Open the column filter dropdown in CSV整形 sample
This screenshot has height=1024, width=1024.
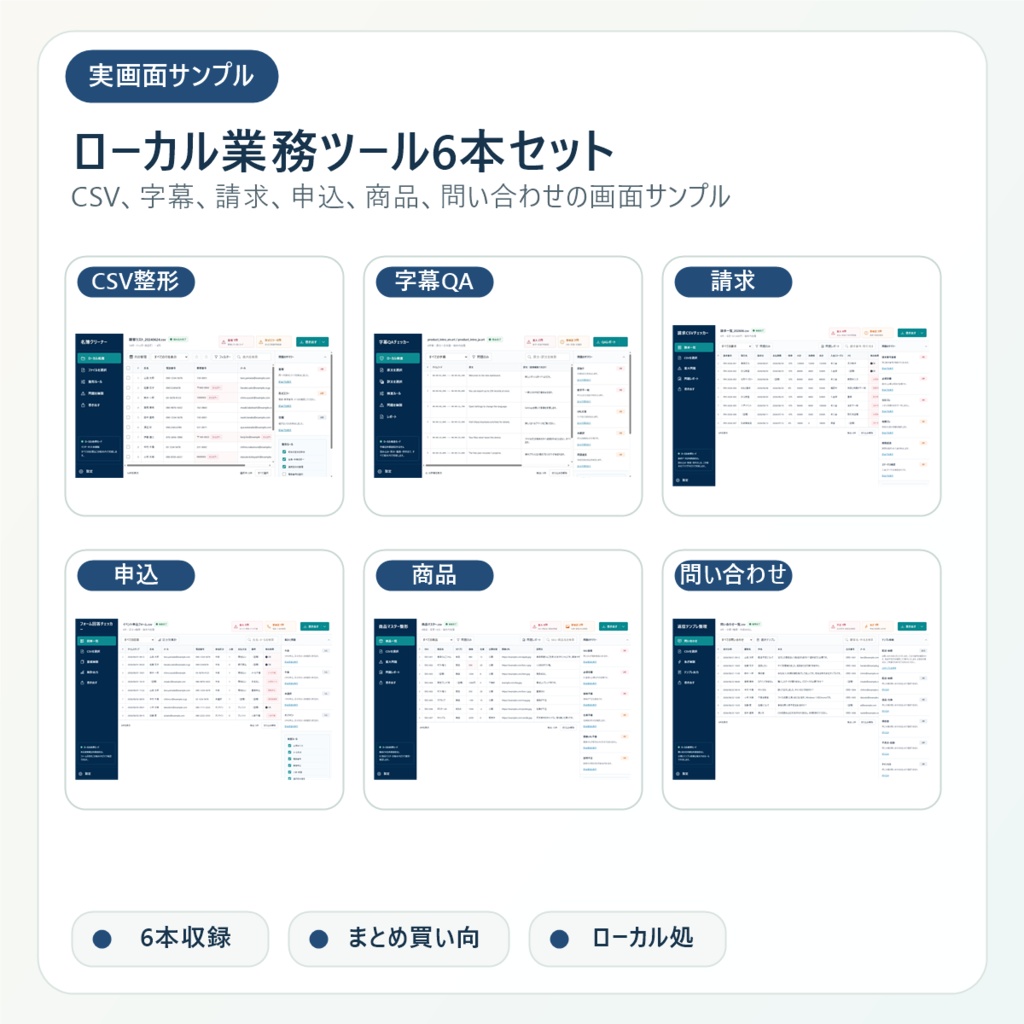[x=171, y=357]
